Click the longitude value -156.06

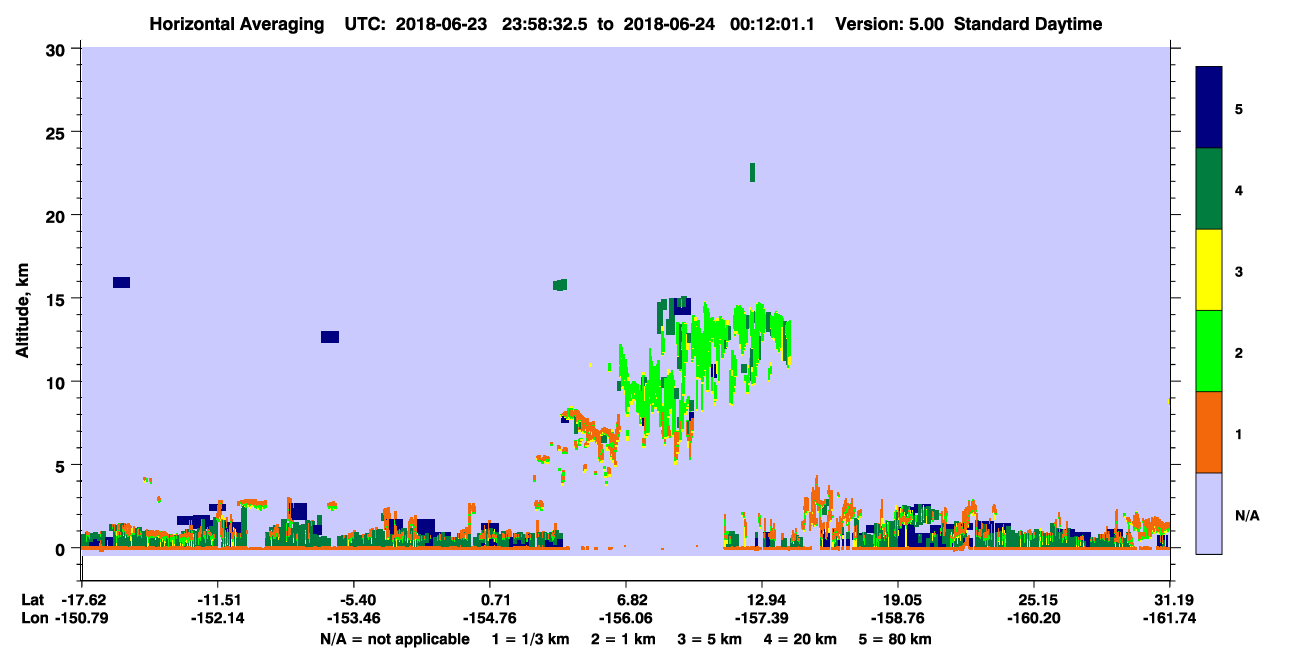626,618
